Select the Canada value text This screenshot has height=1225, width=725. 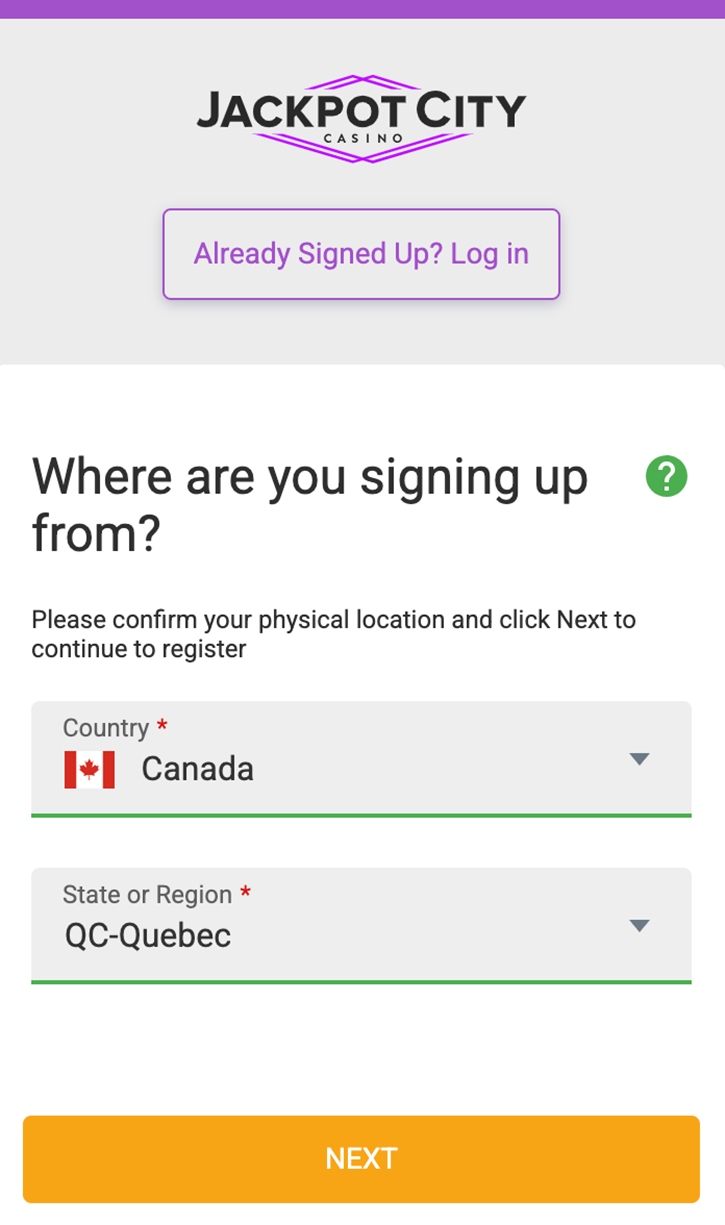(x=197, y=769)
